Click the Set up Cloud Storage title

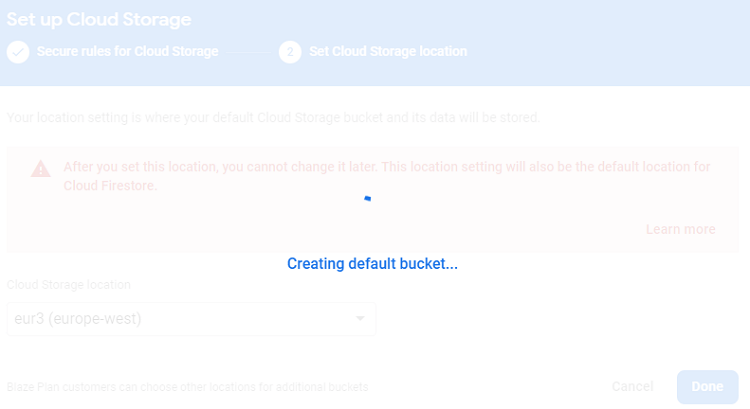click(x=99, y=20)
